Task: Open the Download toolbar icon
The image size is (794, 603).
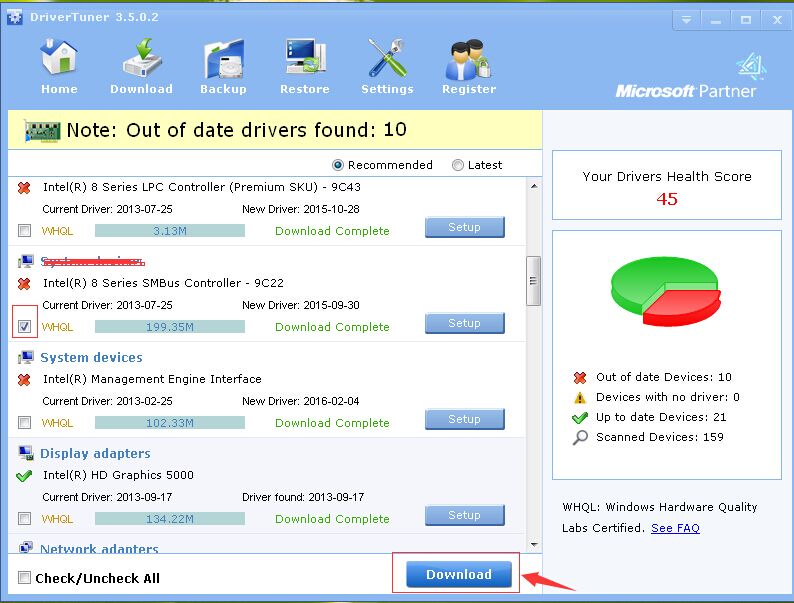Action: click(x=141, y=66)
